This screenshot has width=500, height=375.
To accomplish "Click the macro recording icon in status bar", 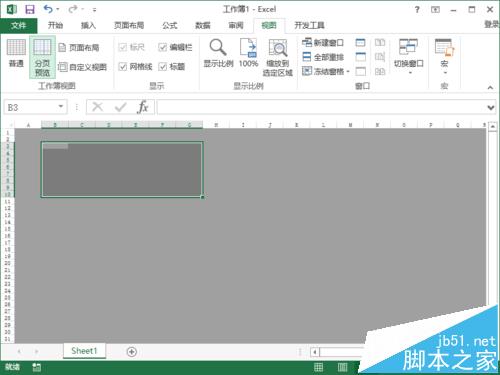I will [36, 367].
